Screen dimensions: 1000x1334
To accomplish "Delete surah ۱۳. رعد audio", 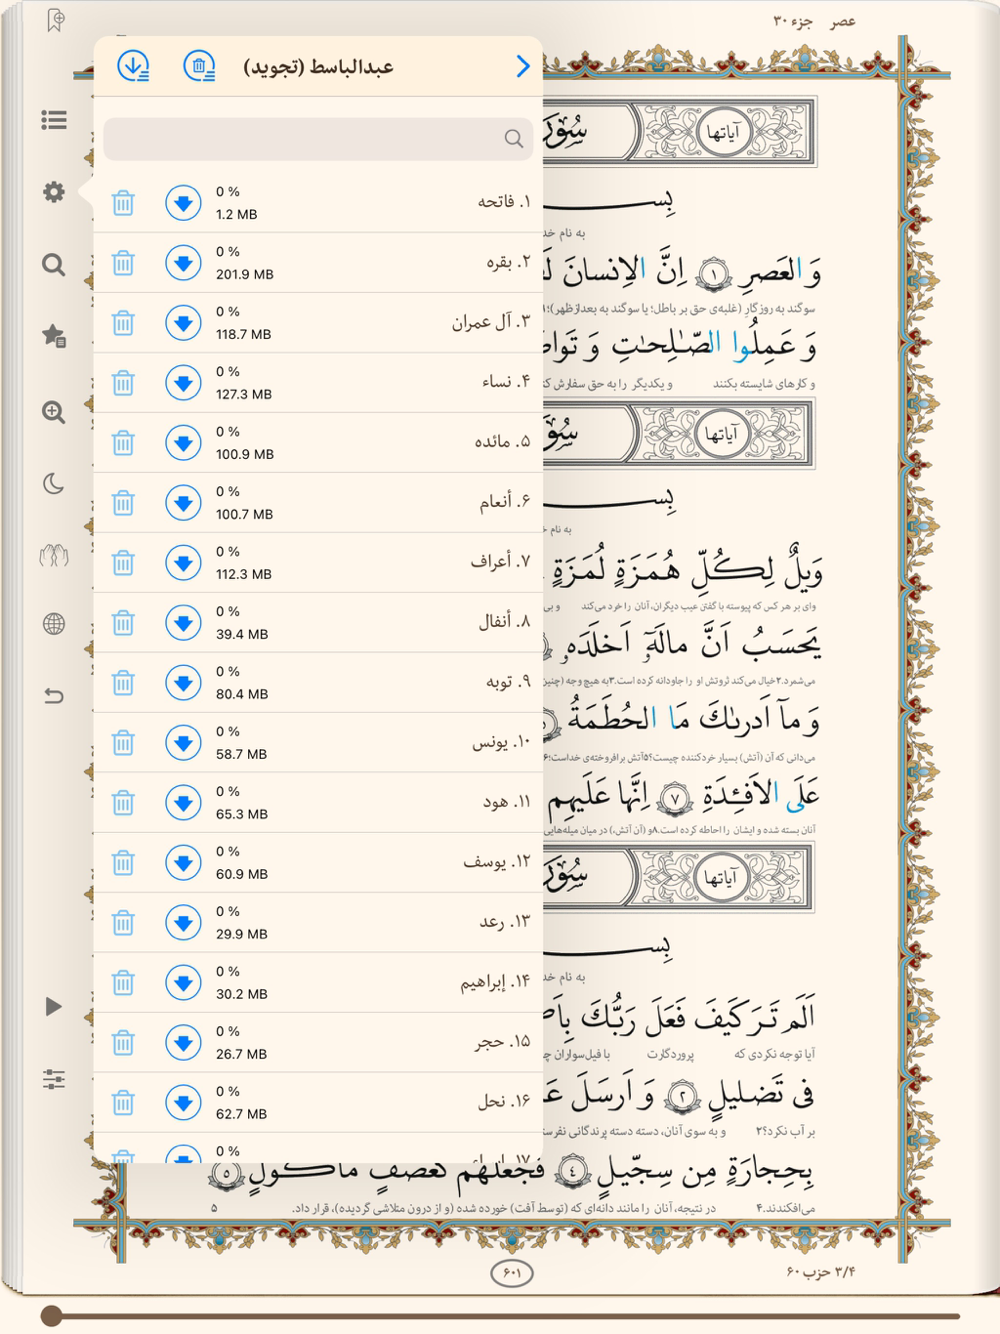I will click(123, 923).
